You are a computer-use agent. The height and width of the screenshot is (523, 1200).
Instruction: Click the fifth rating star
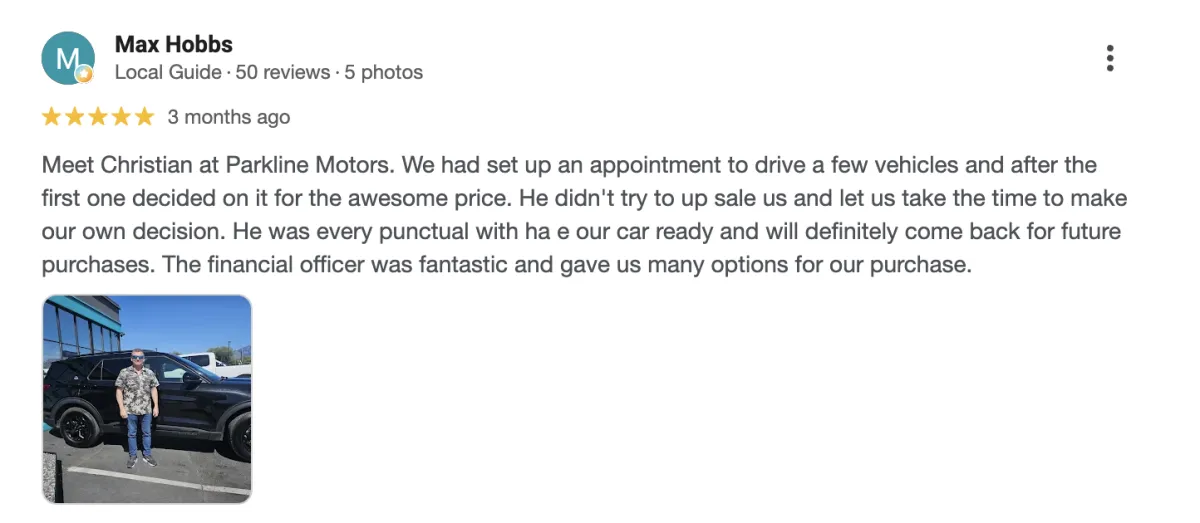[x=144, y=117]
